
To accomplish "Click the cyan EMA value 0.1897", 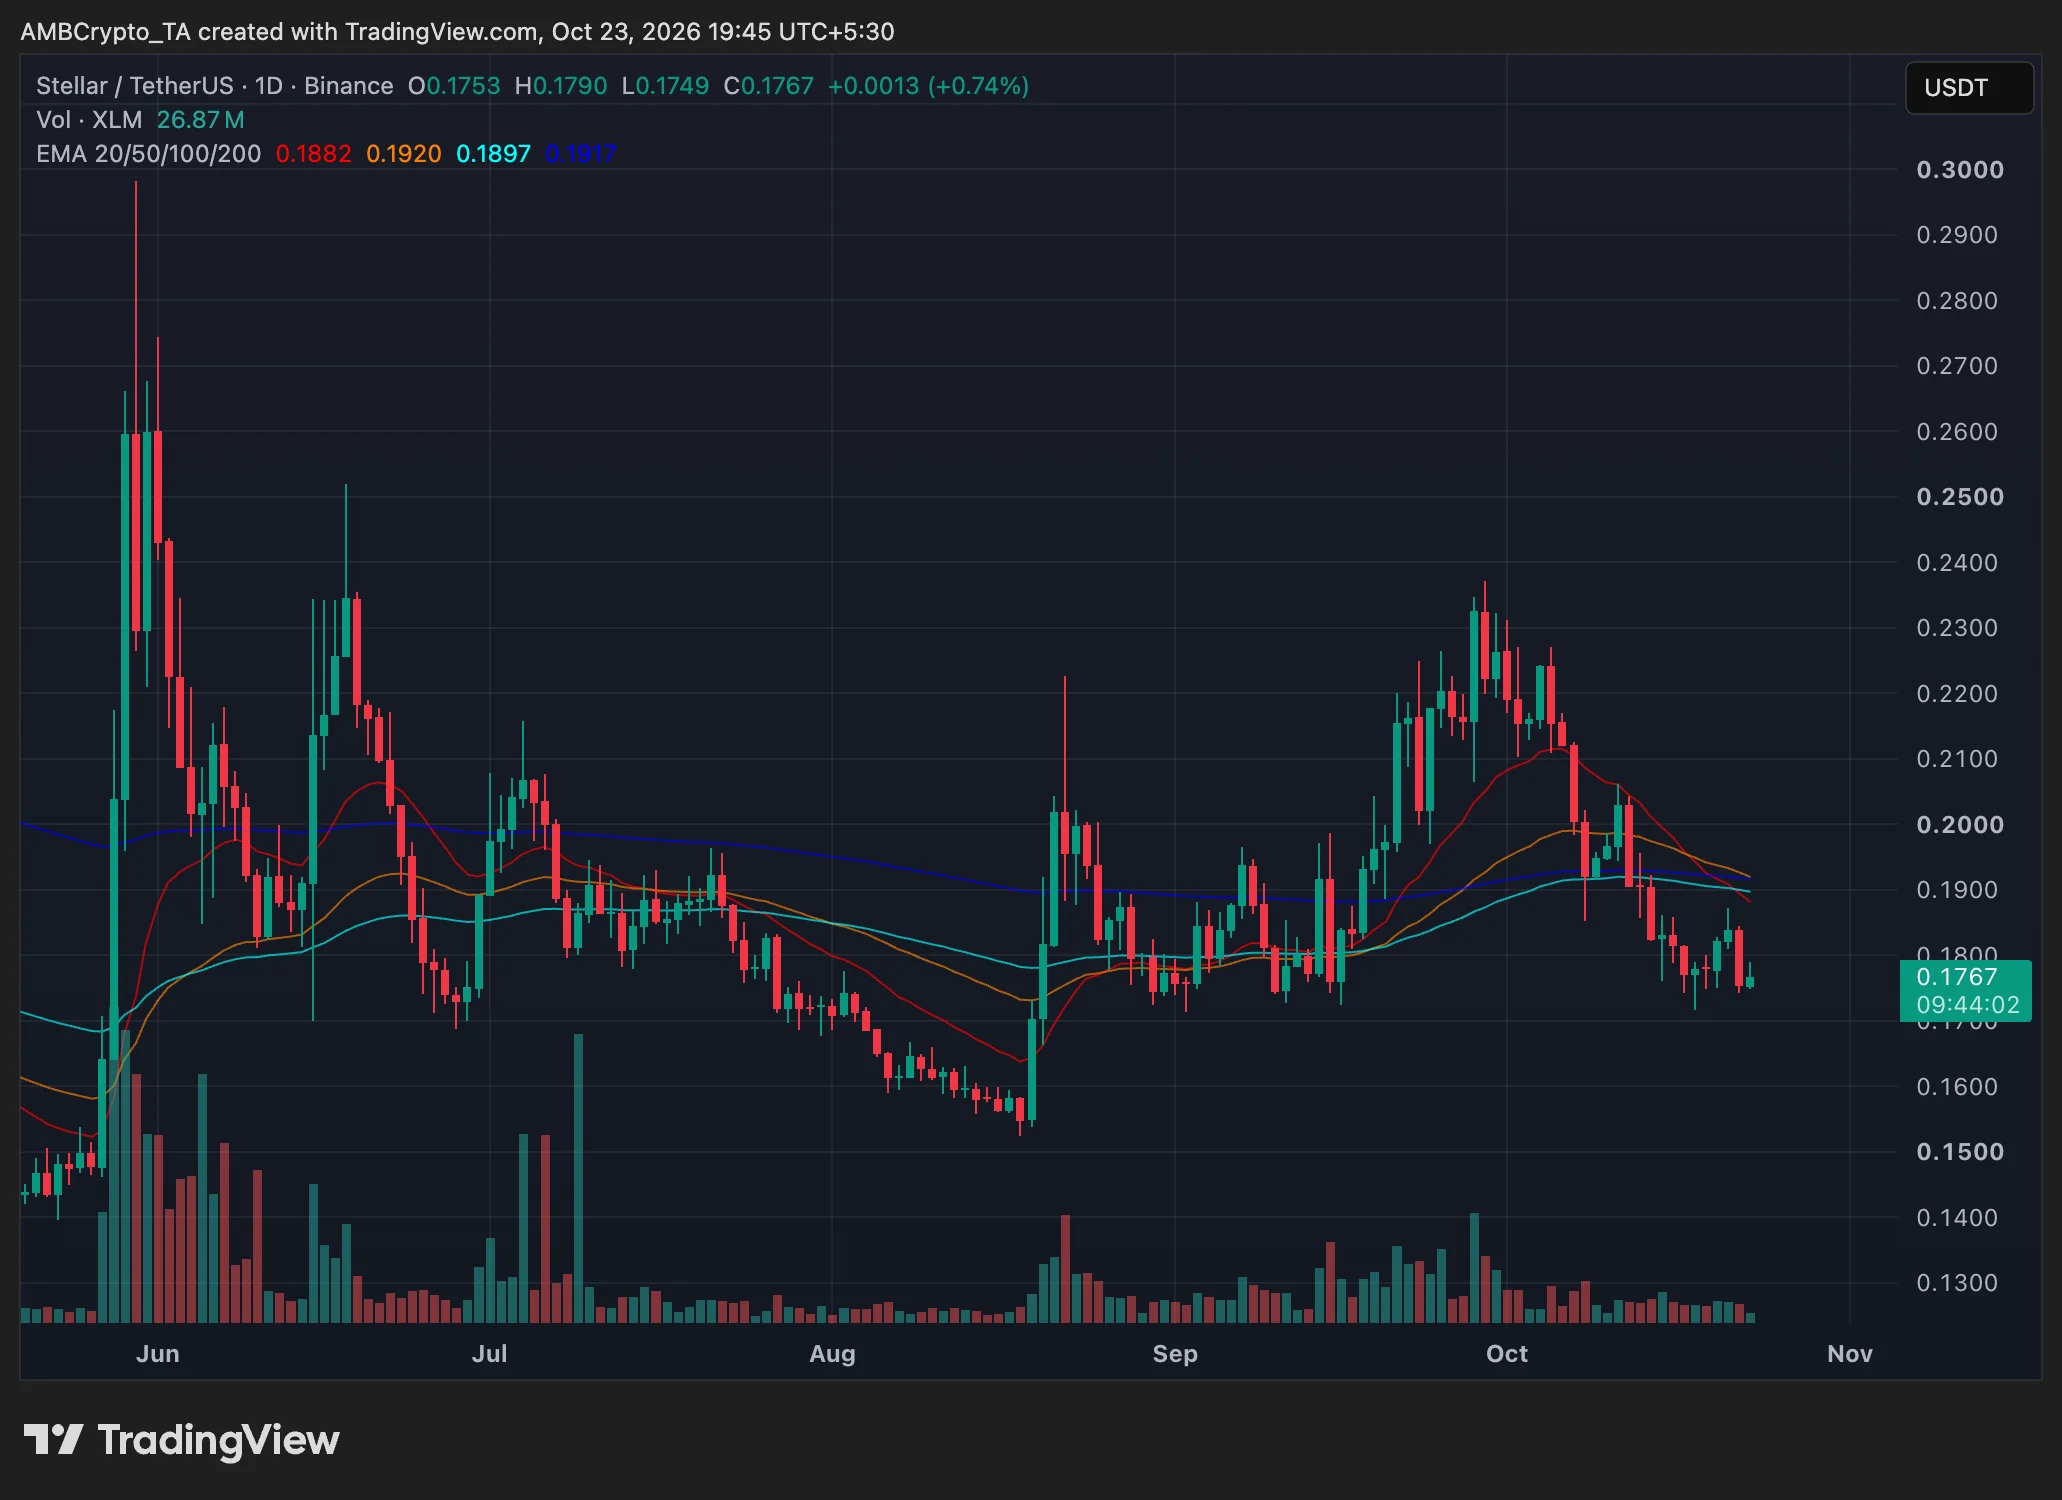I will tap(493, 154).
